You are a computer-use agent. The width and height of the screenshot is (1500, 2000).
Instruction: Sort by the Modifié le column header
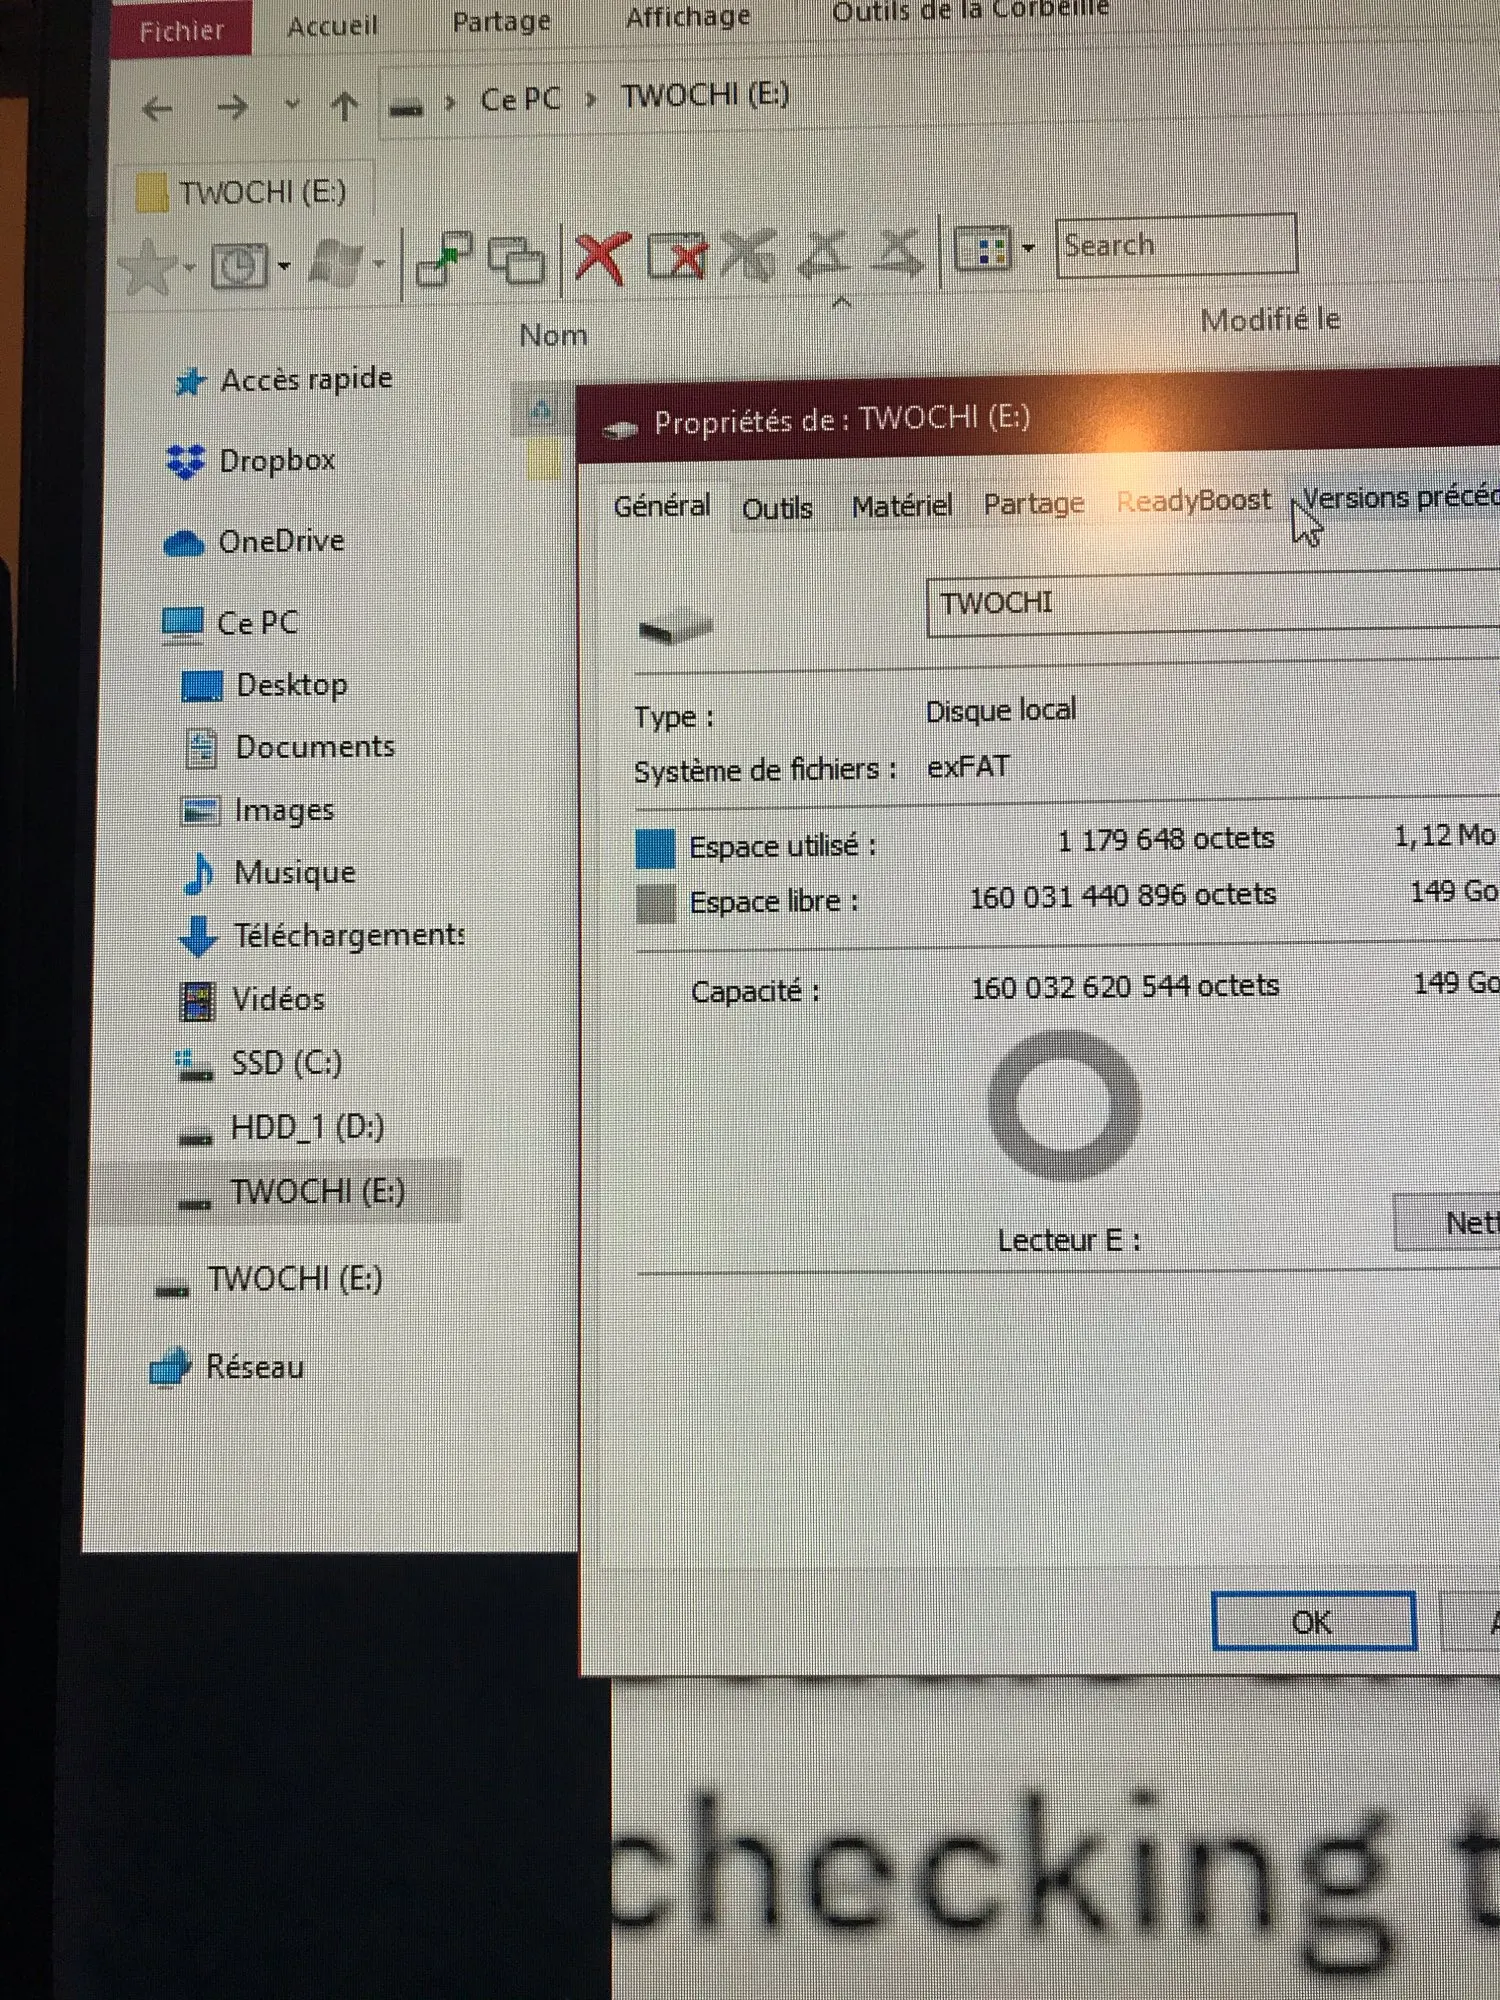(1270, 320)
